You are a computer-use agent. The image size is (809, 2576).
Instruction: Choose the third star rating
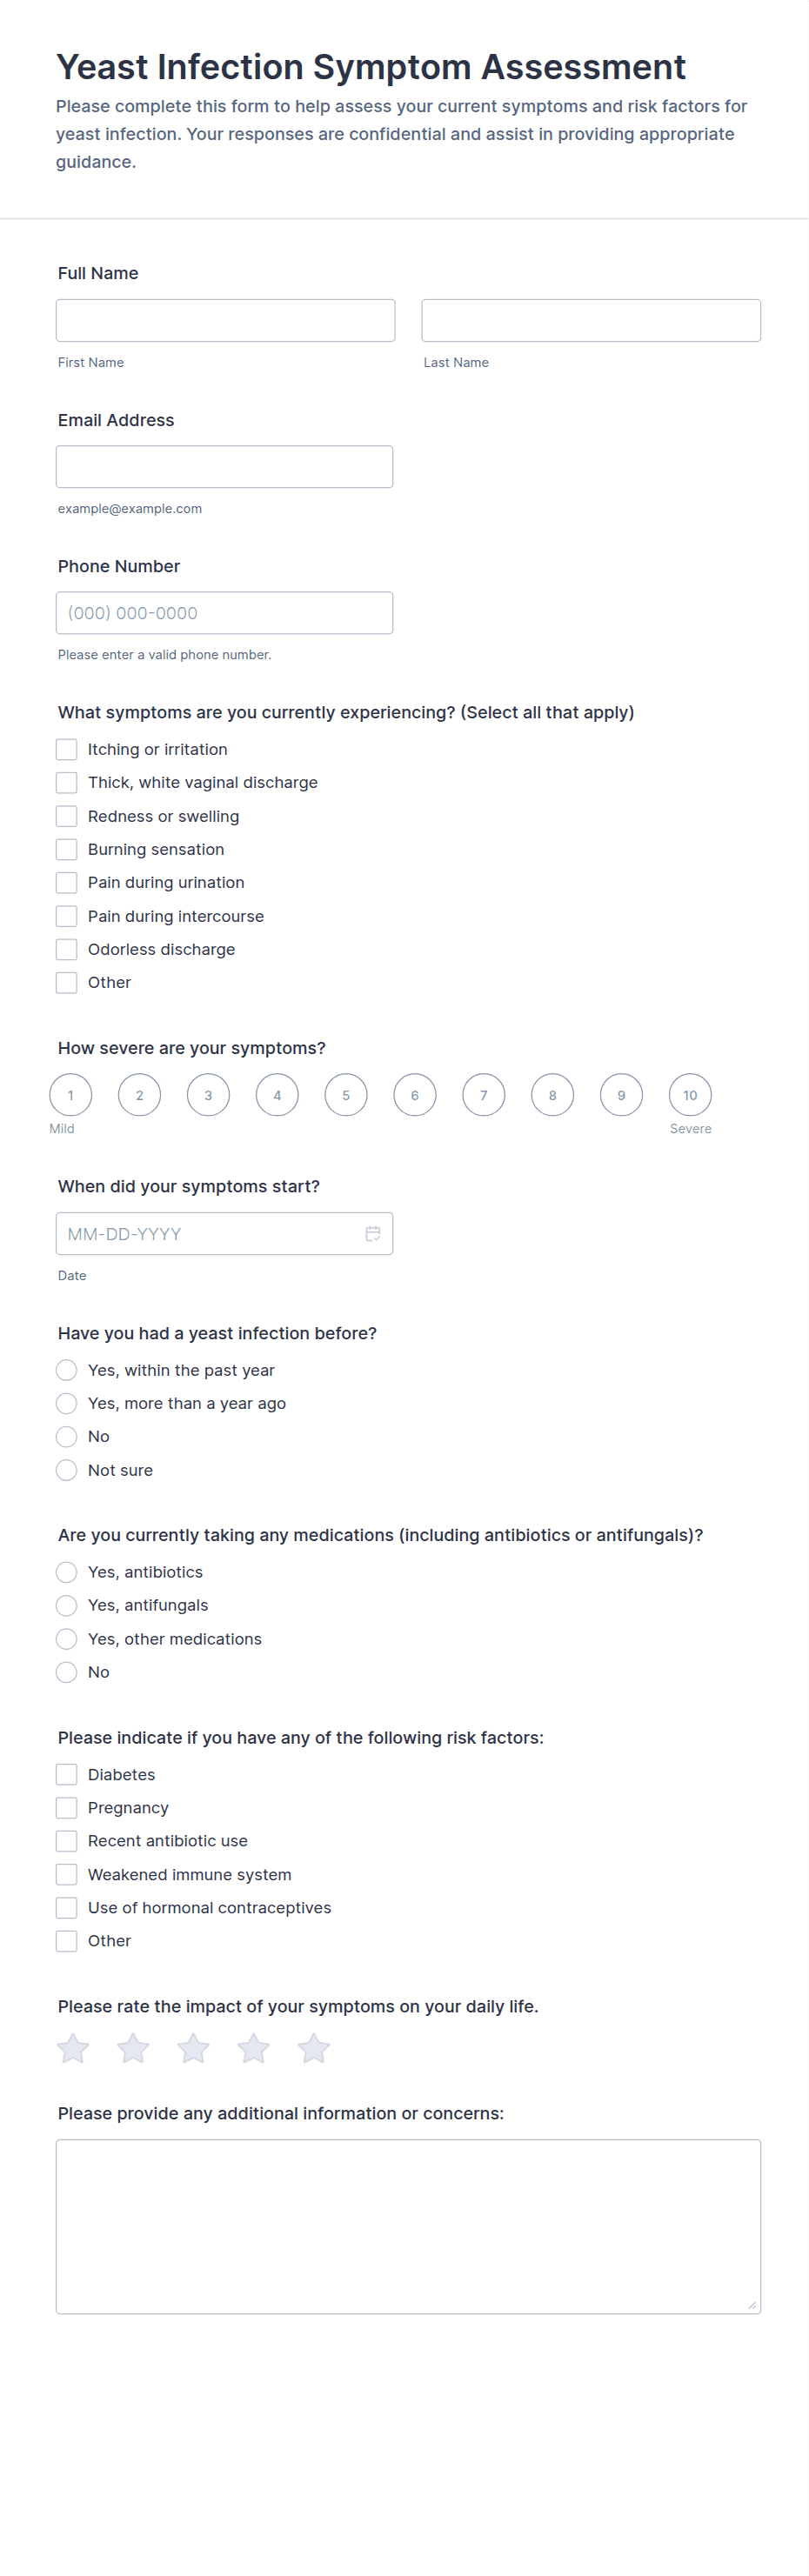coord(193,2049)
